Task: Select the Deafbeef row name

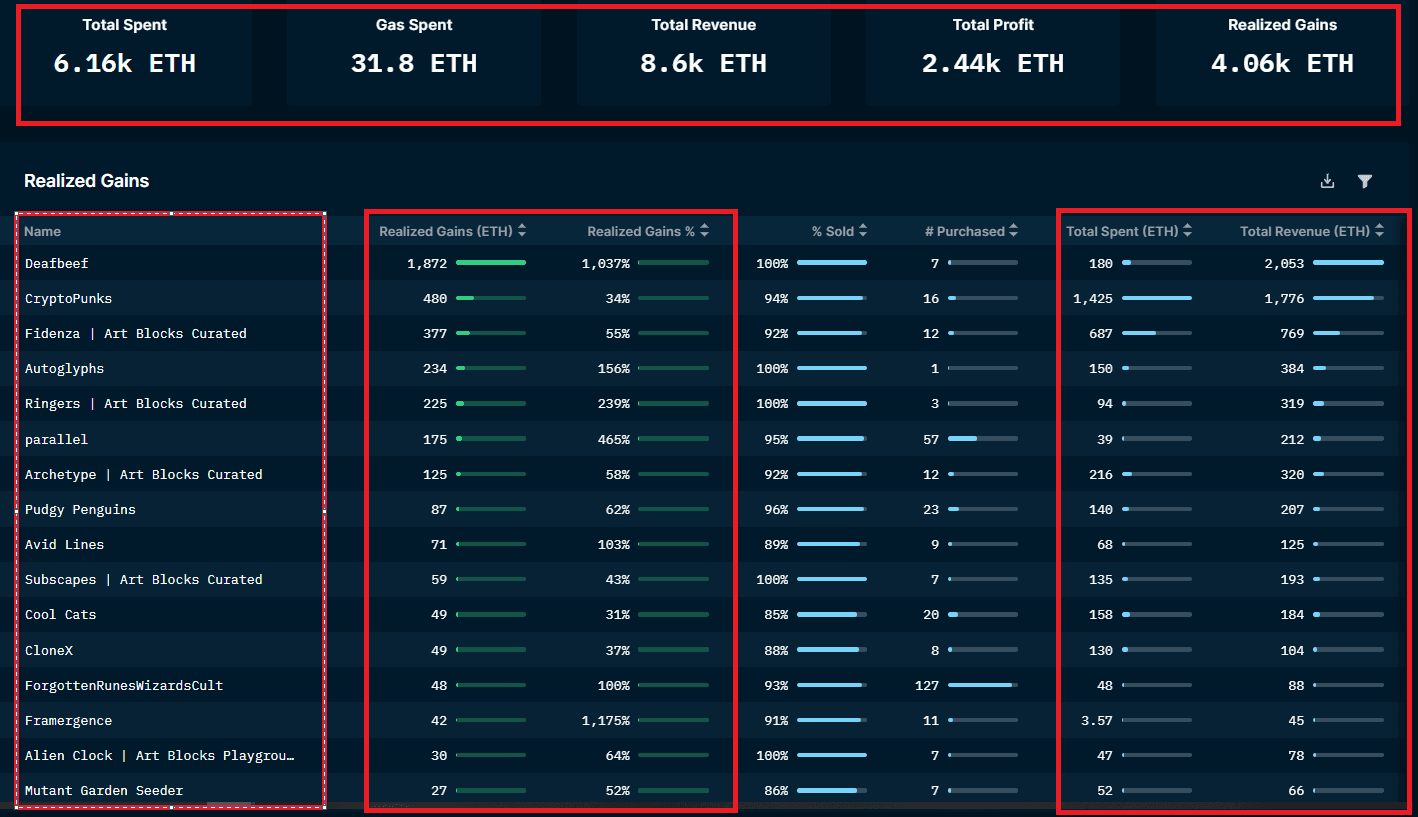Action: (x=57, y=264)
